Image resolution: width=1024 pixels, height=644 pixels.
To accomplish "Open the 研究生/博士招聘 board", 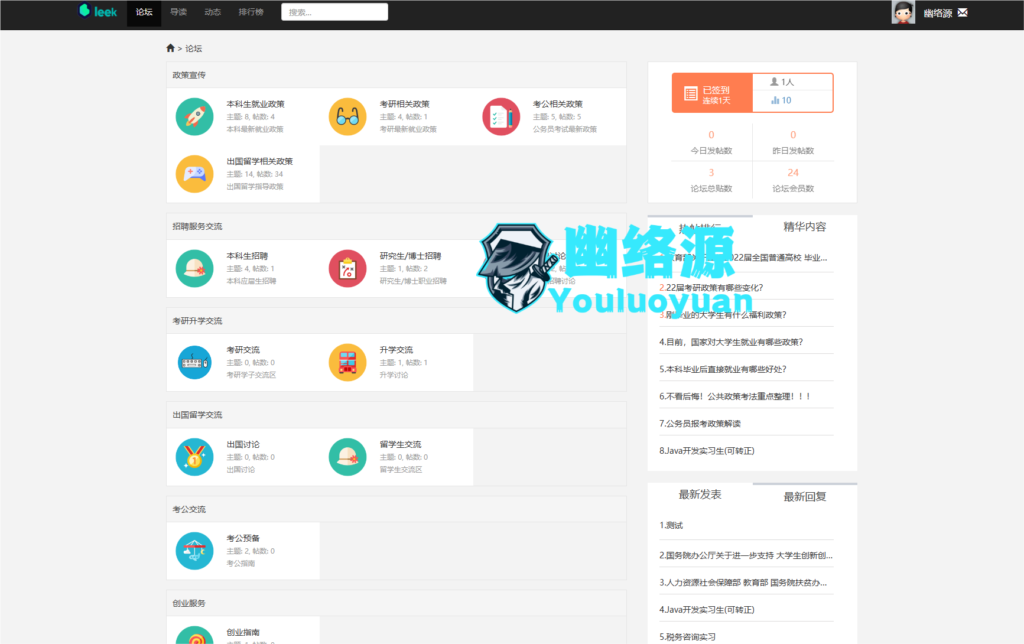I will pos(410,256).
